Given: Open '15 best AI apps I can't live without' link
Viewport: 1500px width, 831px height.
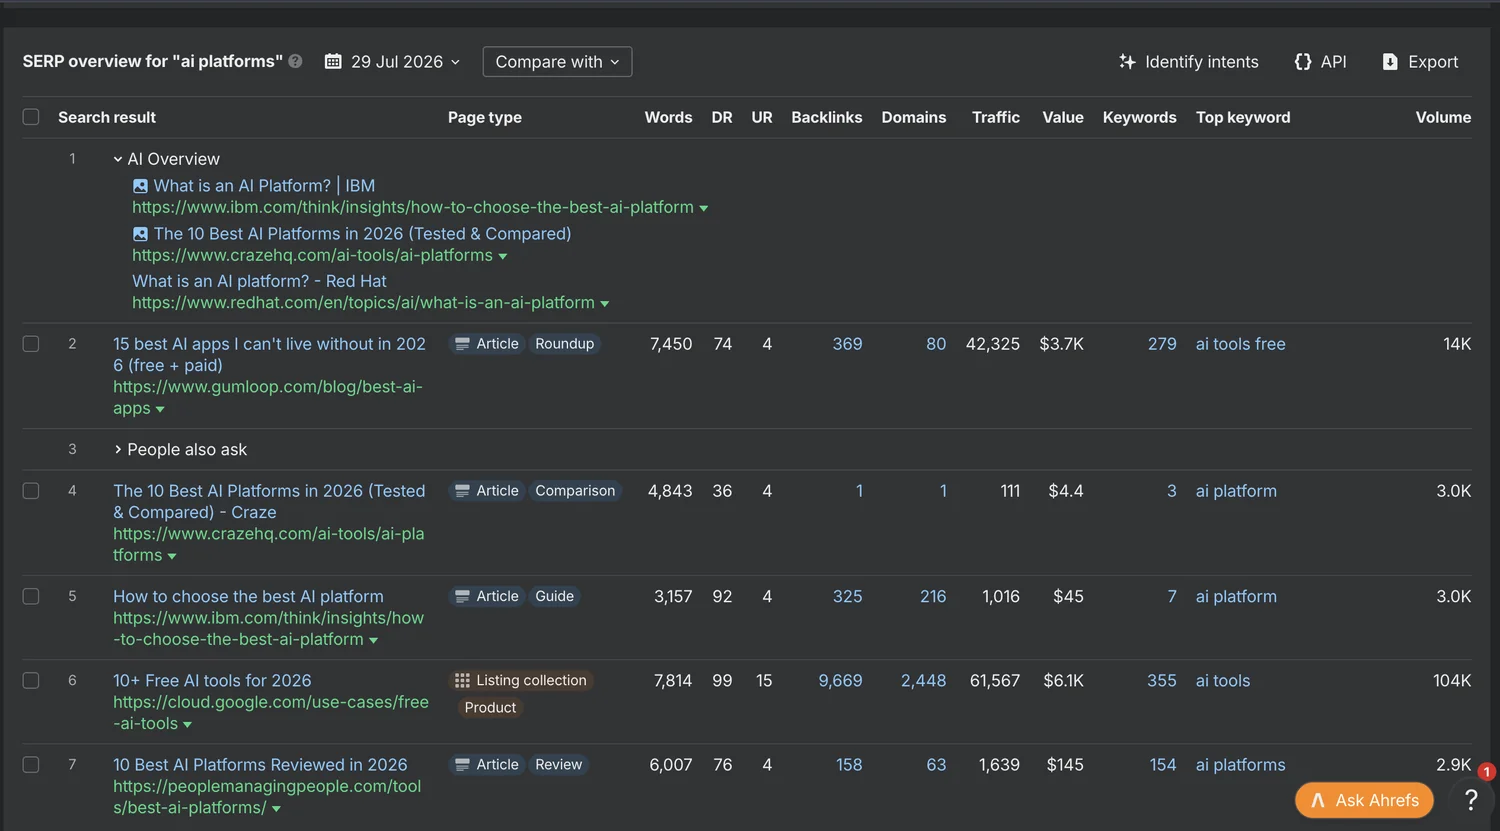Looking at the screenshot, I should (x=269, y=355).
